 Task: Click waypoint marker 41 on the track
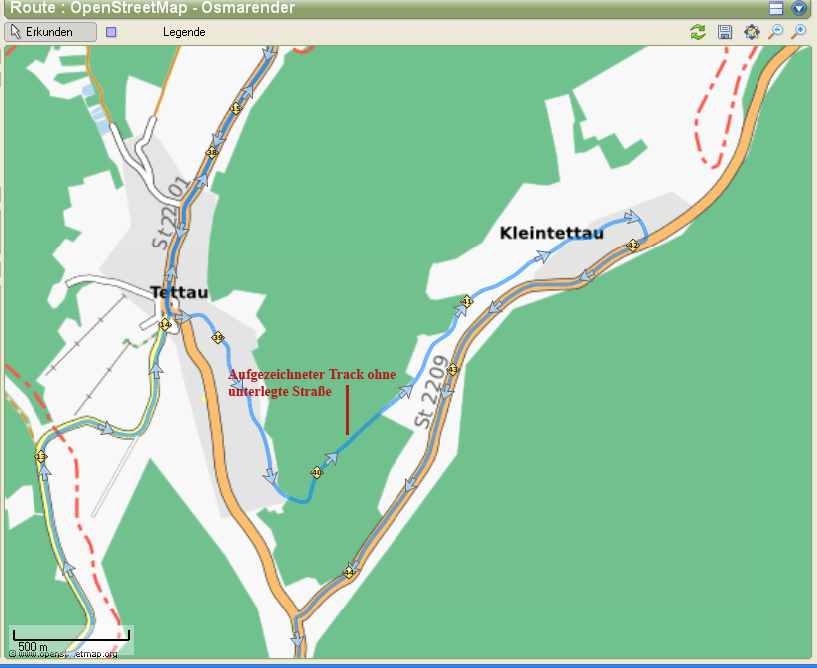point(466,301)
